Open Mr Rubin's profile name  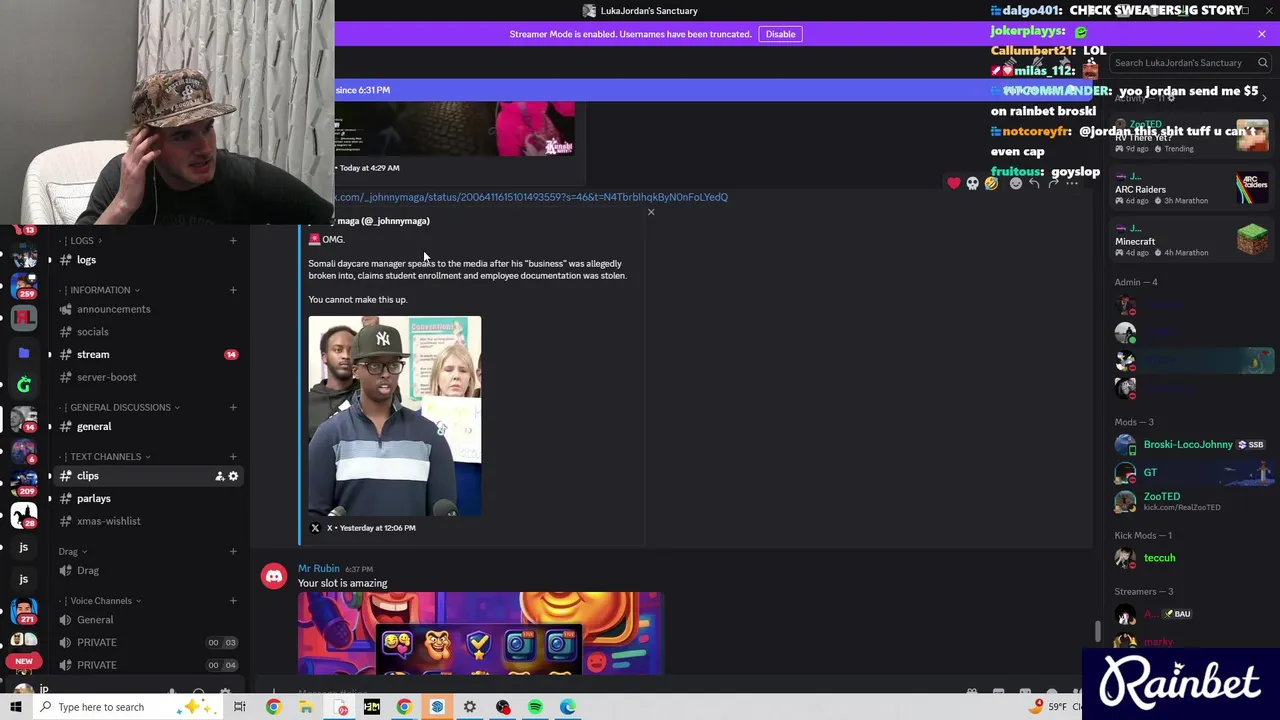319,568
